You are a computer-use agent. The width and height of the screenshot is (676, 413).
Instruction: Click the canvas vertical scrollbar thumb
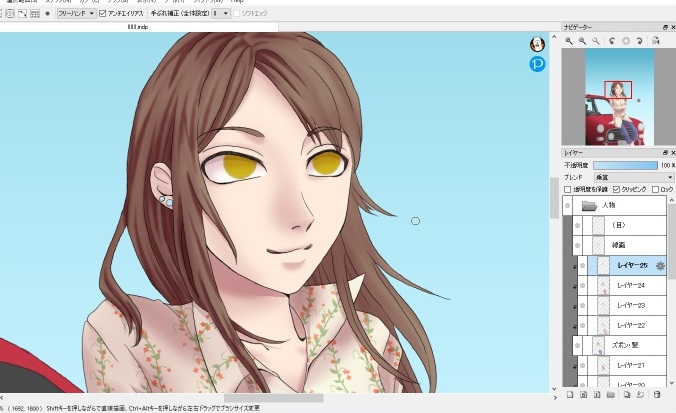554,197
